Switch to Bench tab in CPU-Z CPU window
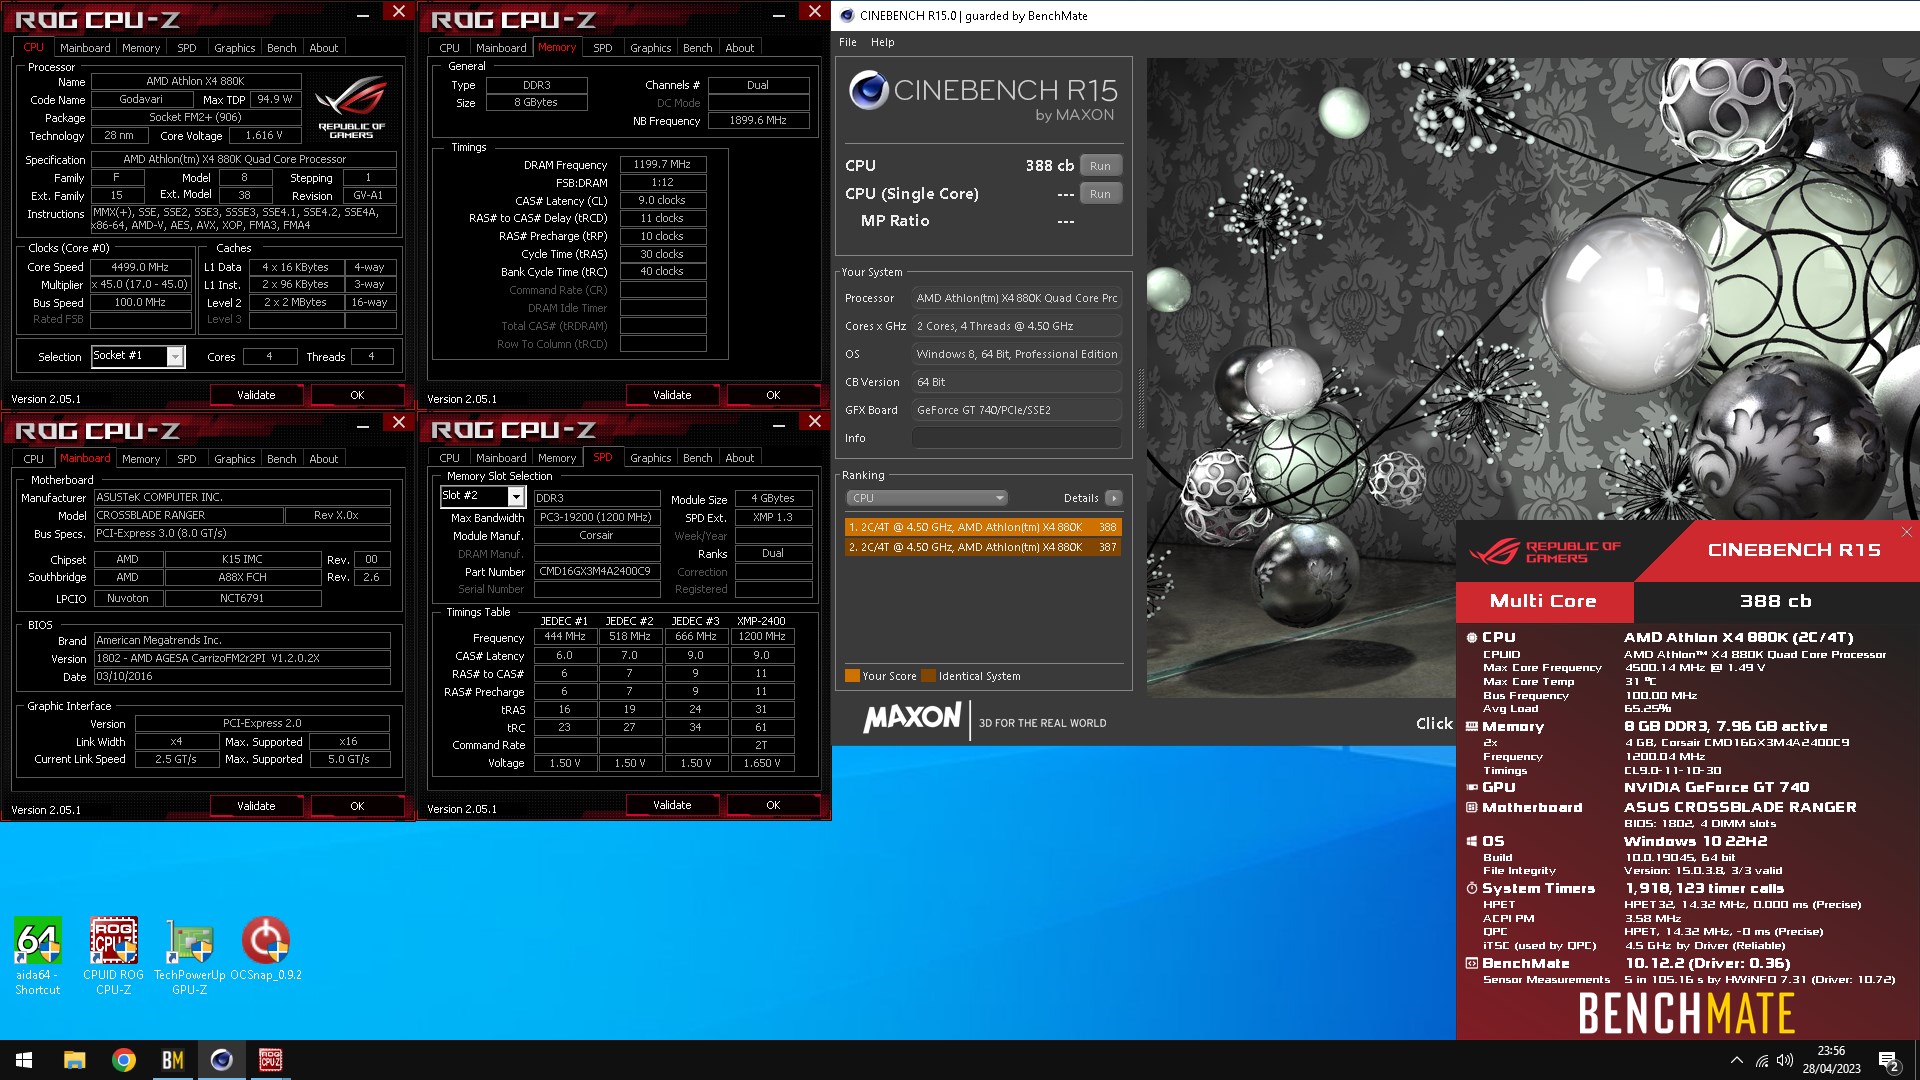 coord(282,48)
